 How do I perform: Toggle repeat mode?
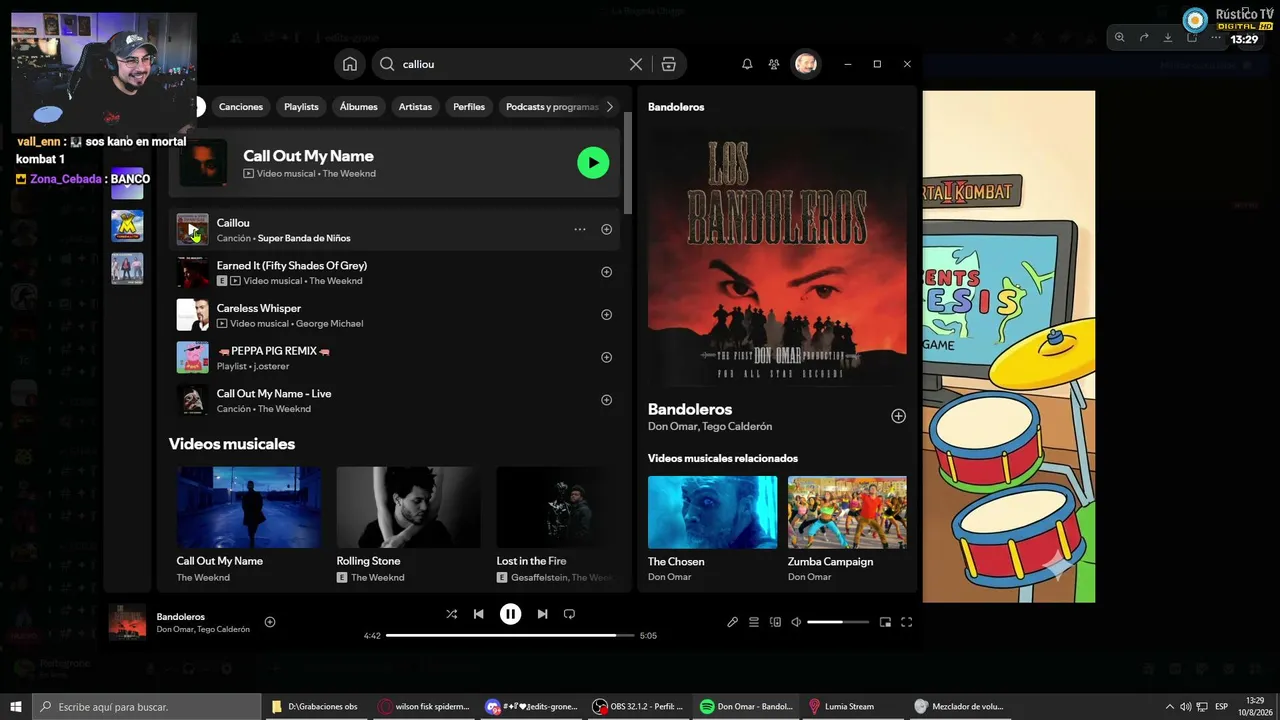(569, 614)
